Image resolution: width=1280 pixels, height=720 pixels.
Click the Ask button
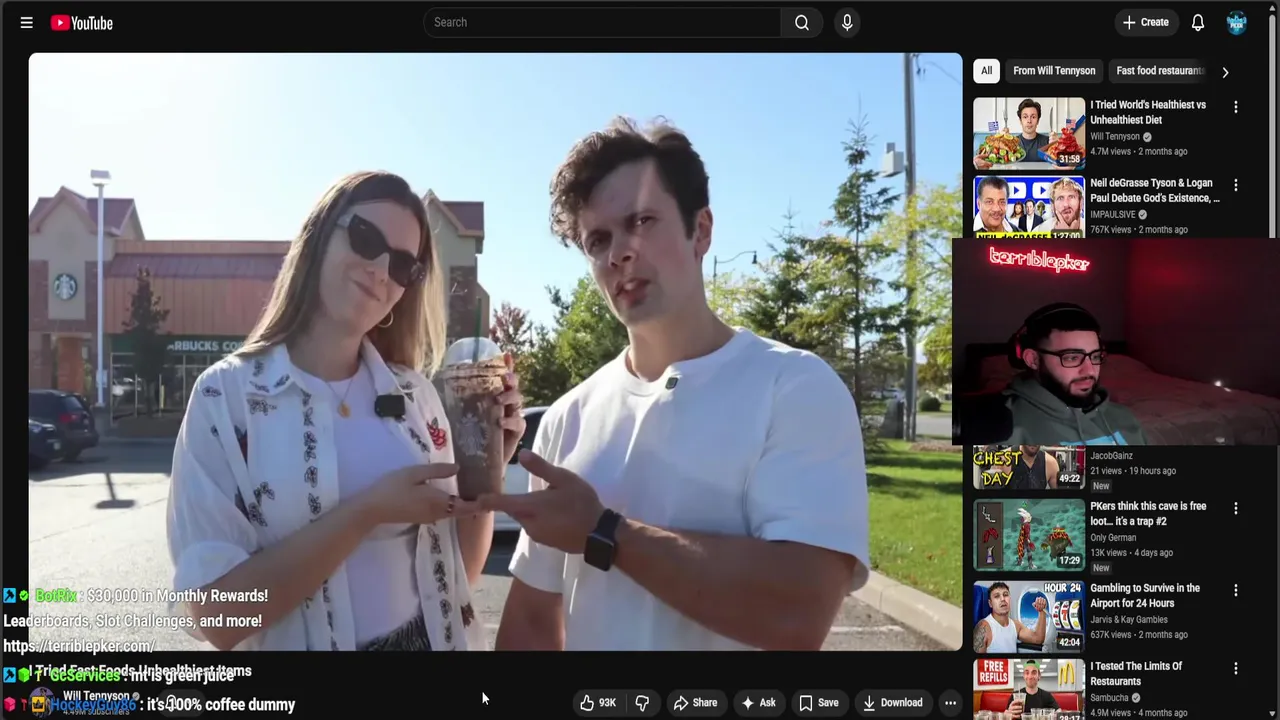pos(758,703)
